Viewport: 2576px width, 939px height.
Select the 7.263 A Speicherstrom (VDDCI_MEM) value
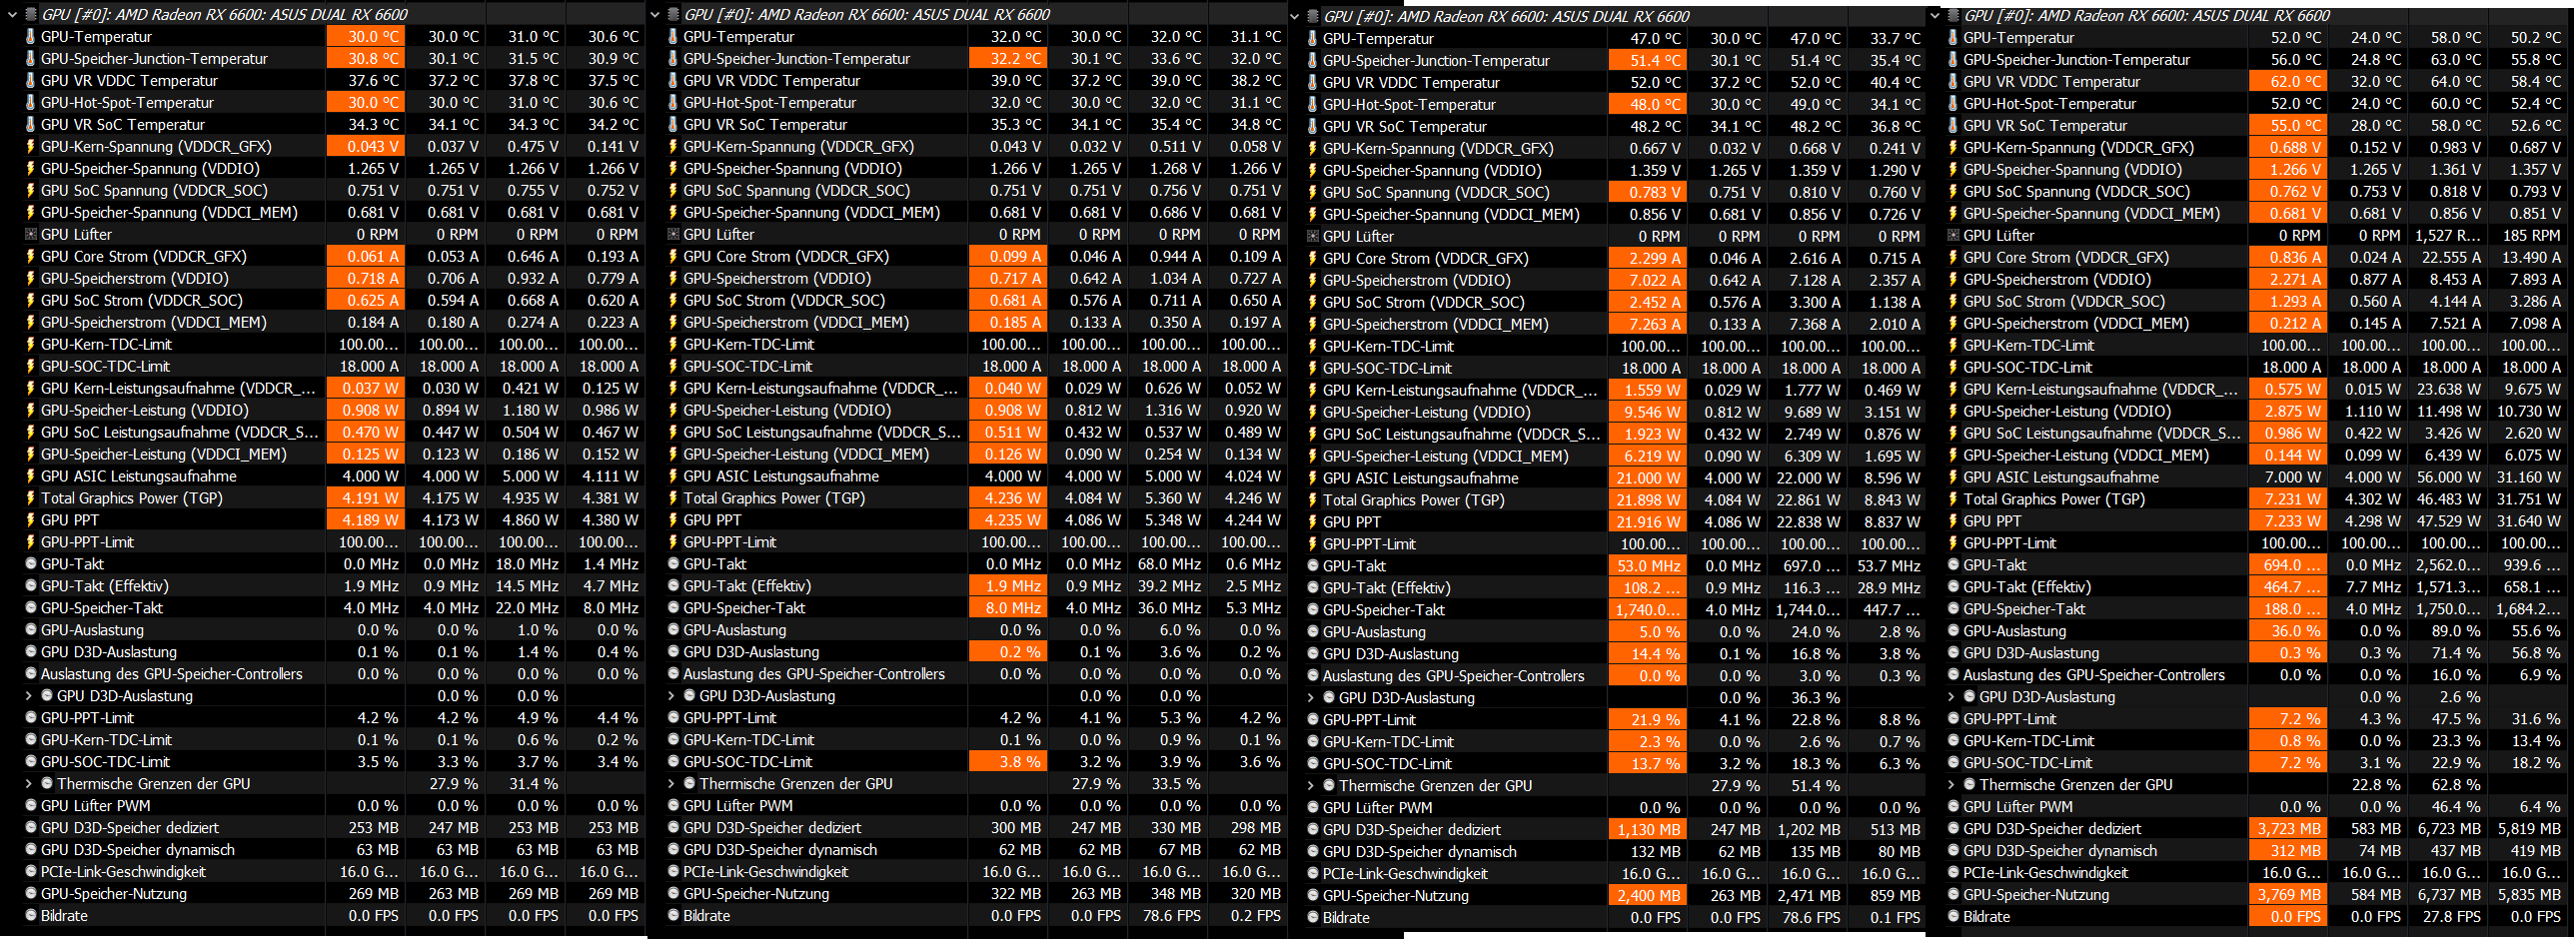(x=1648, y=324)
